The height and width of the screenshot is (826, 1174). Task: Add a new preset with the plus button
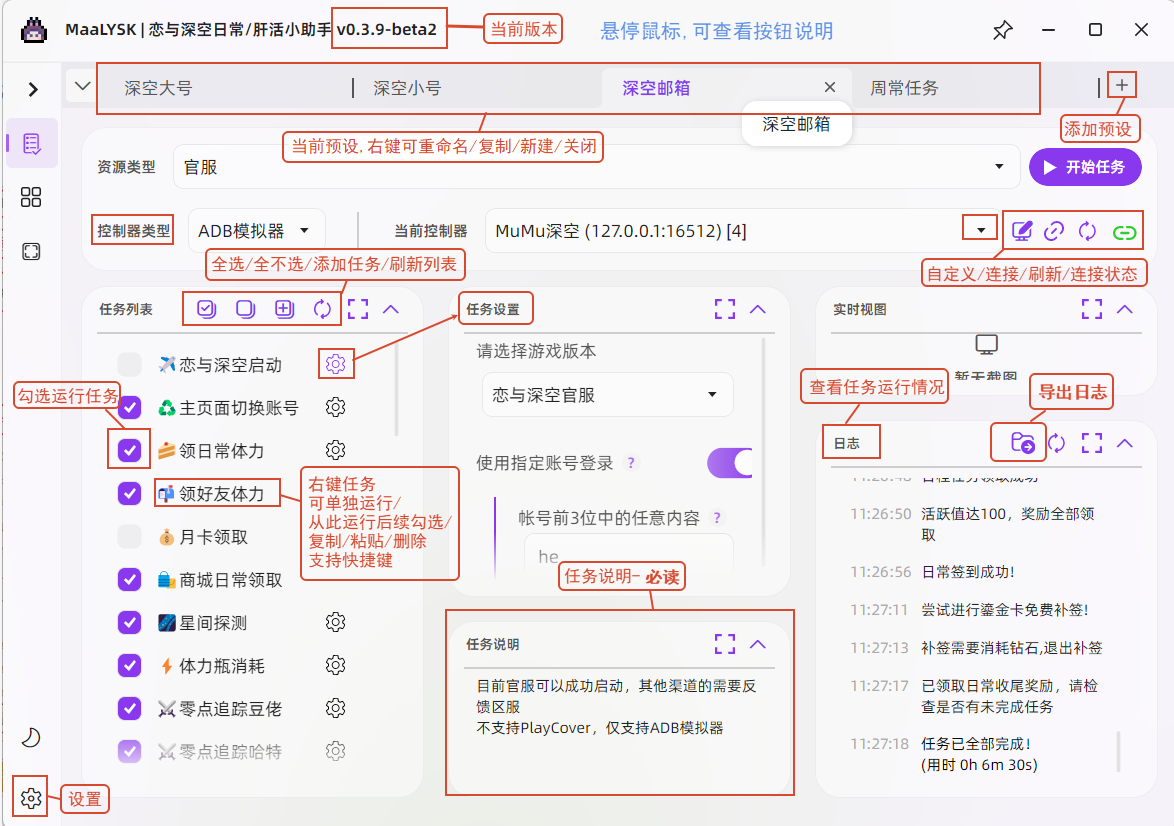tap(1122, 85)
